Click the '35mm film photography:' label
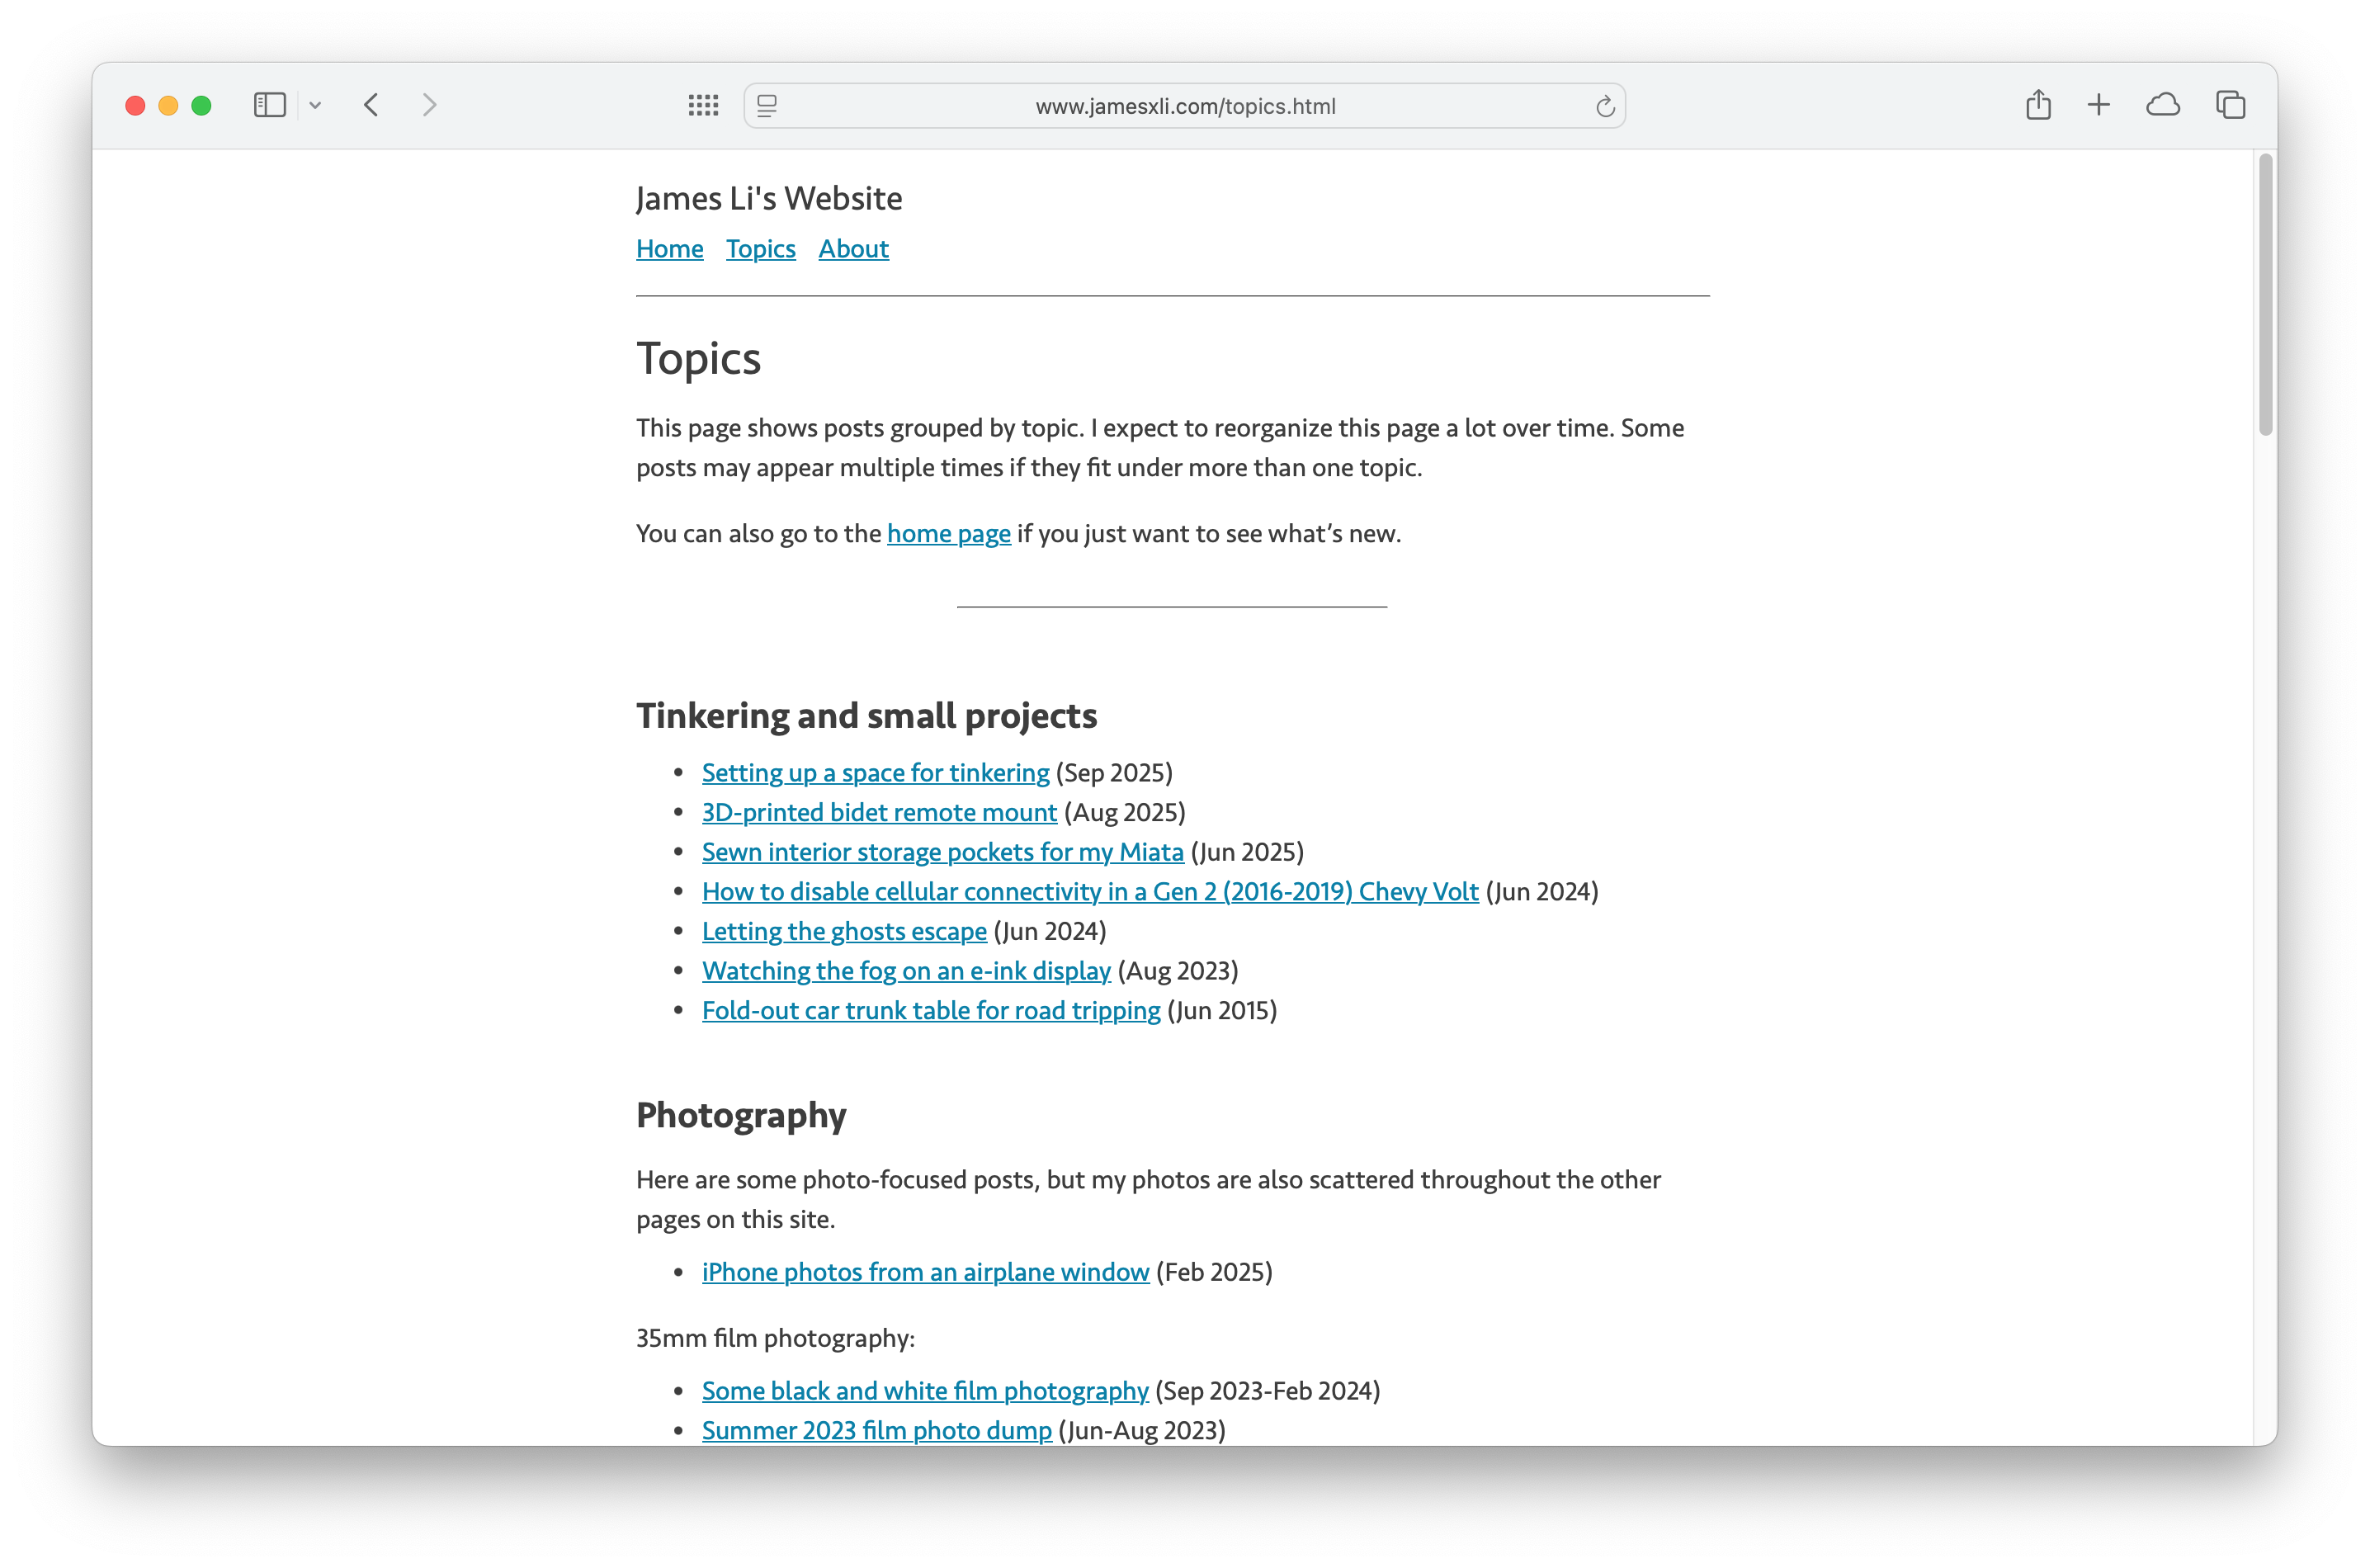 point(775,1339)
